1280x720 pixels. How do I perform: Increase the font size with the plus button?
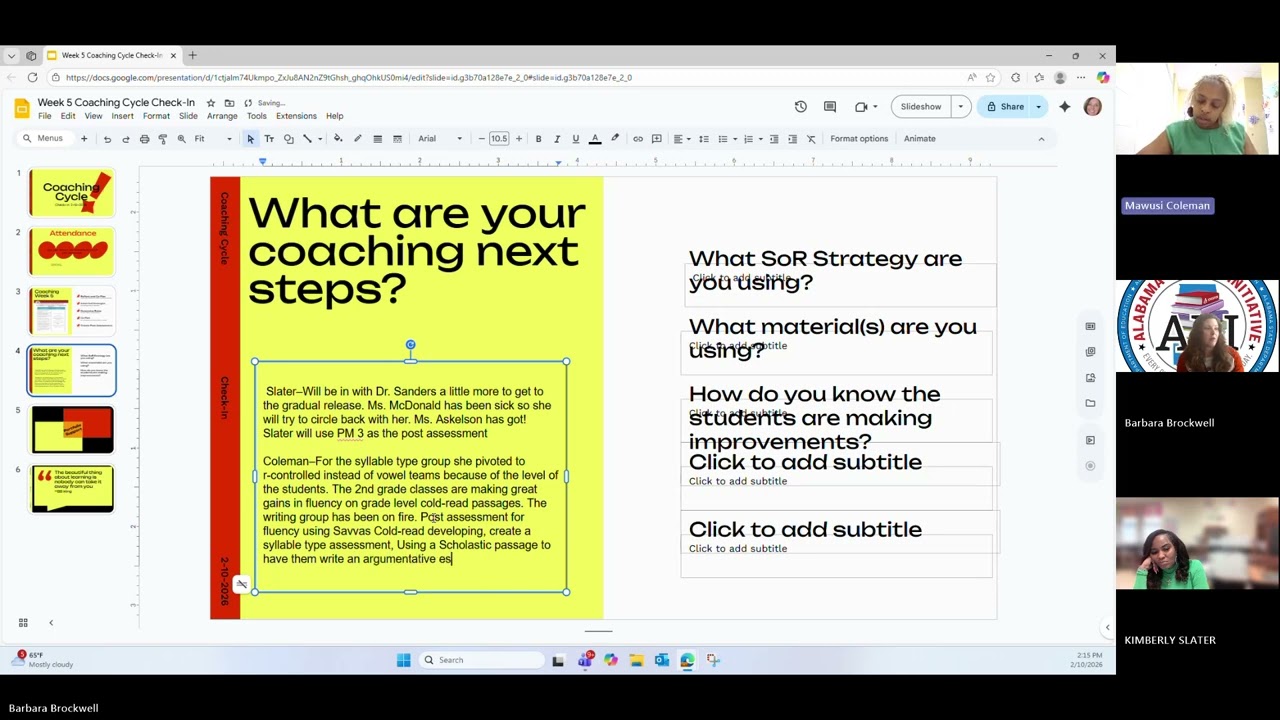[x=518, y=139]
